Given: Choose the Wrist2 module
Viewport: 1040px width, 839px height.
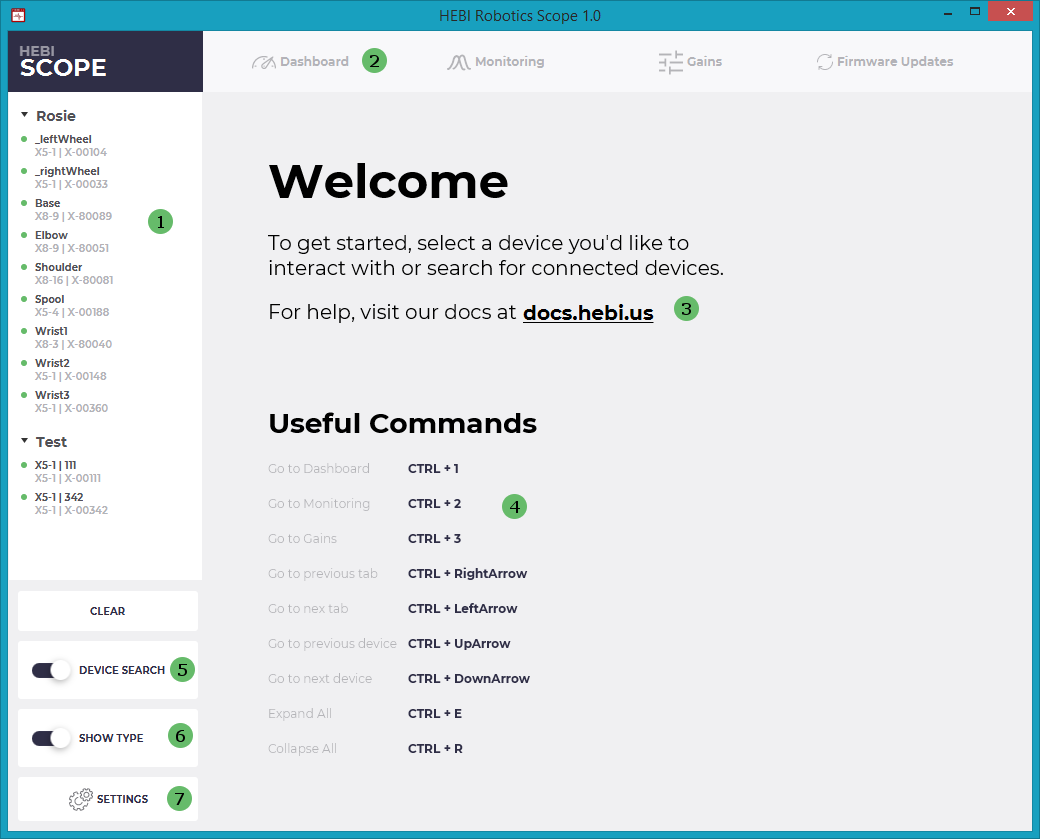Looking at the screenshot, I should [52, 364].
